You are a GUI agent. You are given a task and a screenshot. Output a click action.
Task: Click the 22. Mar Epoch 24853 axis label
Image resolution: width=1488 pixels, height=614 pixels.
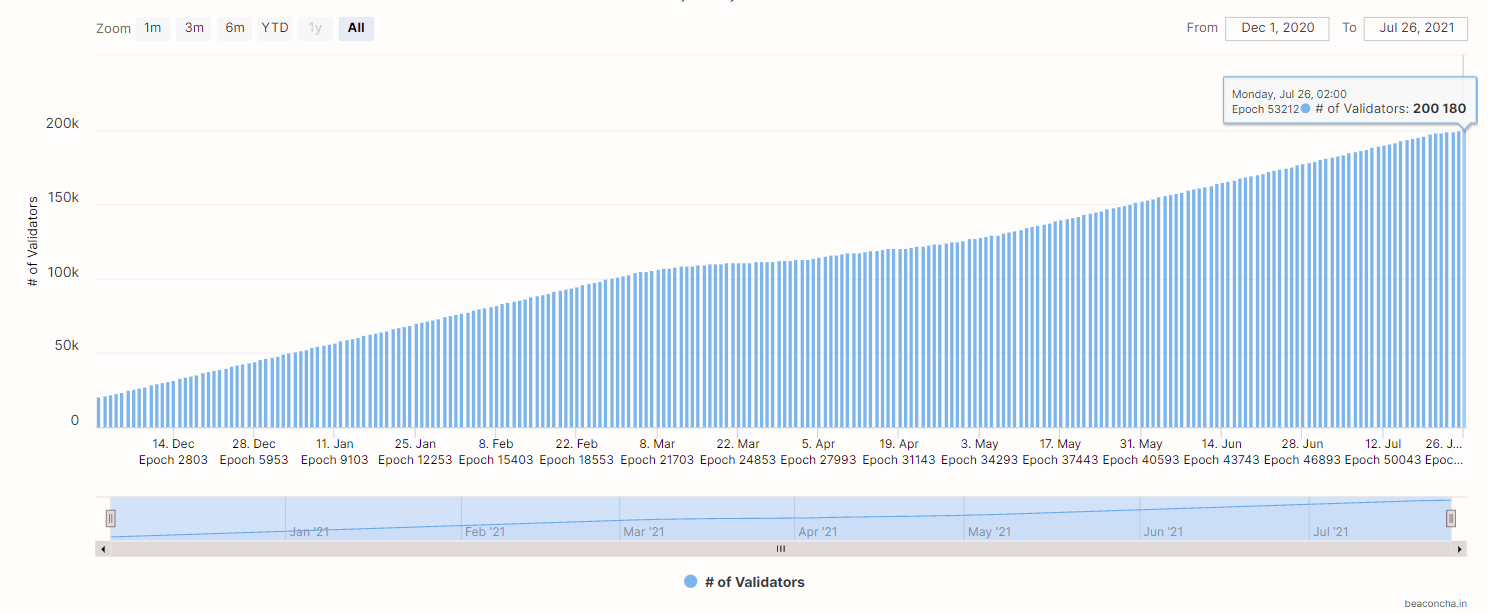pyautogui.click(x=737, y=452)
